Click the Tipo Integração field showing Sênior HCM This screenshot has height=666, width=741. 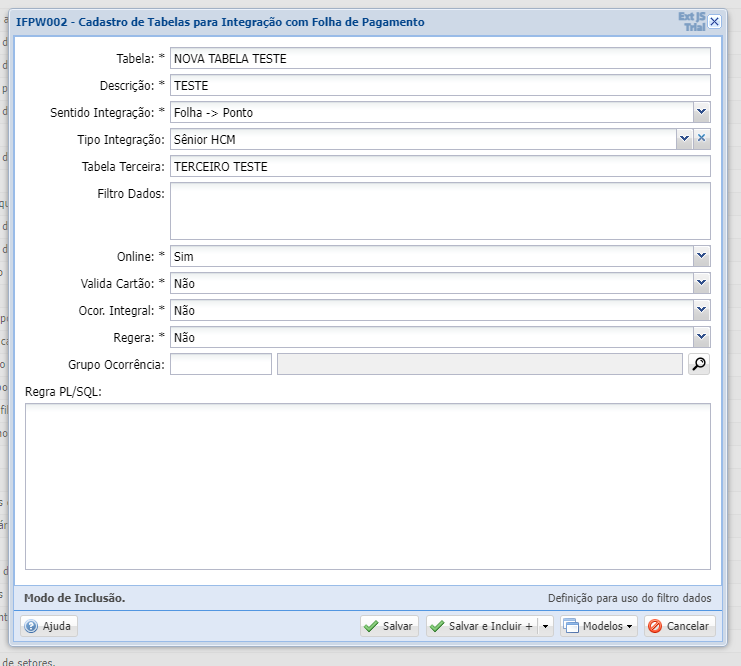coord(423,139)
